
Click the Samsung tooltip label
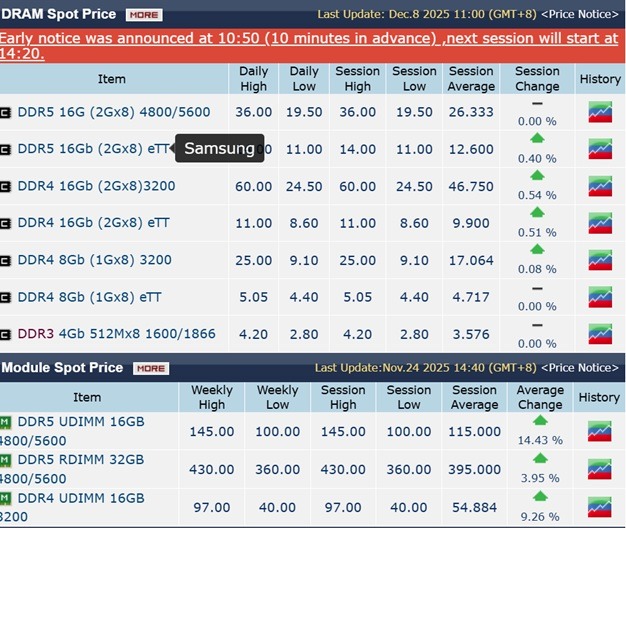click(x=219, y=149)
